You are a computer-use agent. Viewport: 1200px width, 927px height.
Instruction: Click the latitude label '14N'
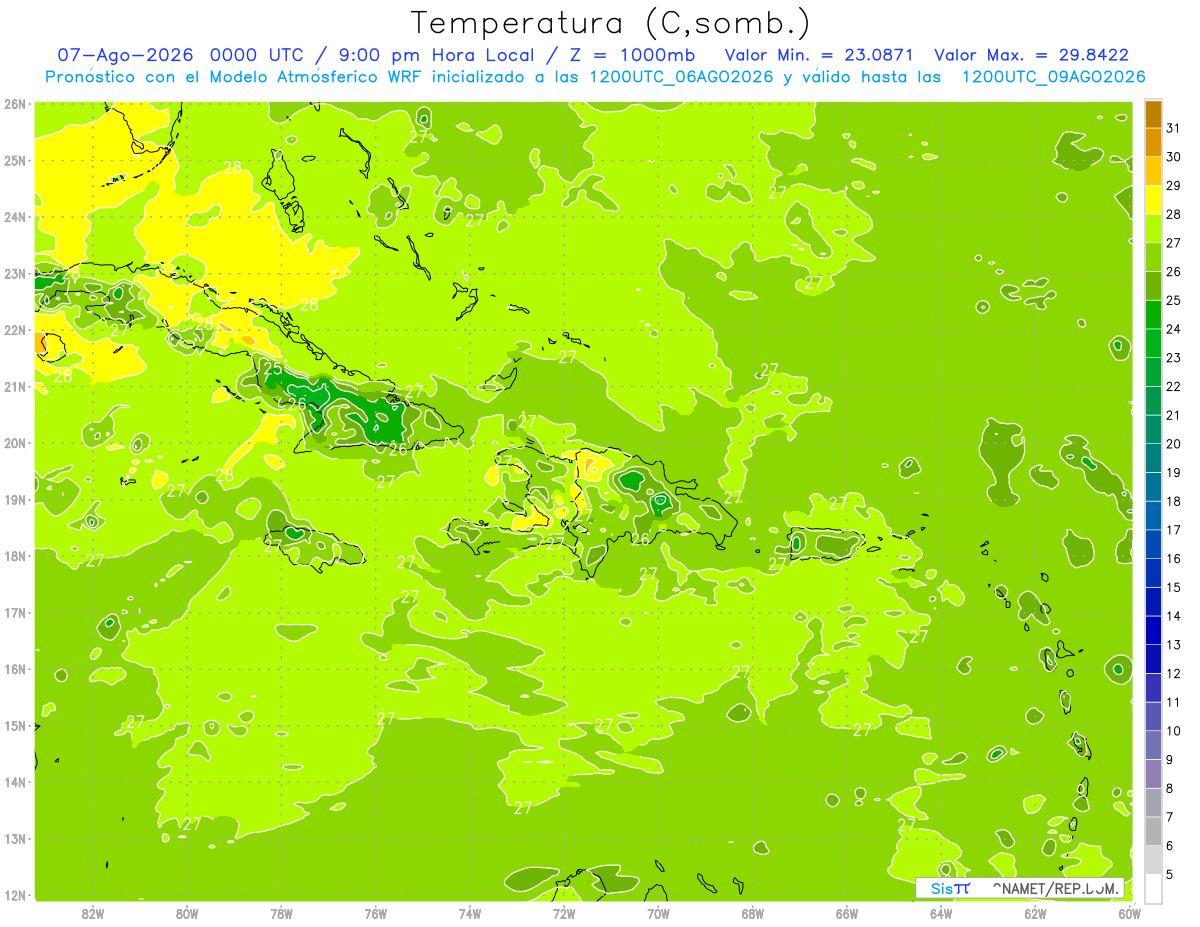14,782
